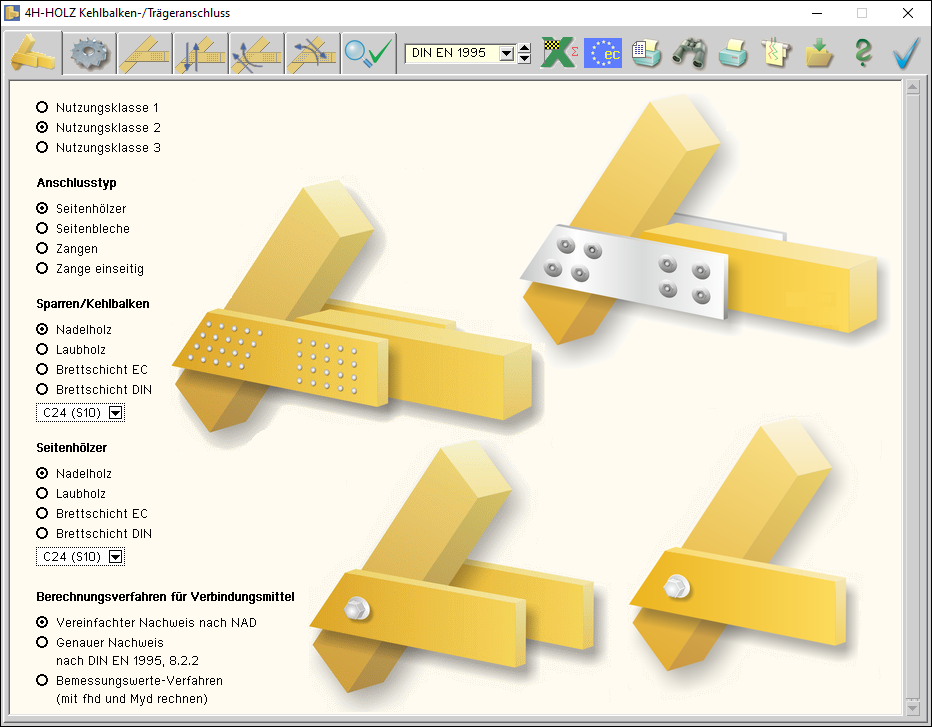This screenshot has width=932, height=727.
Task: Click the Excel export icon
Action: [x=559, y=53]
